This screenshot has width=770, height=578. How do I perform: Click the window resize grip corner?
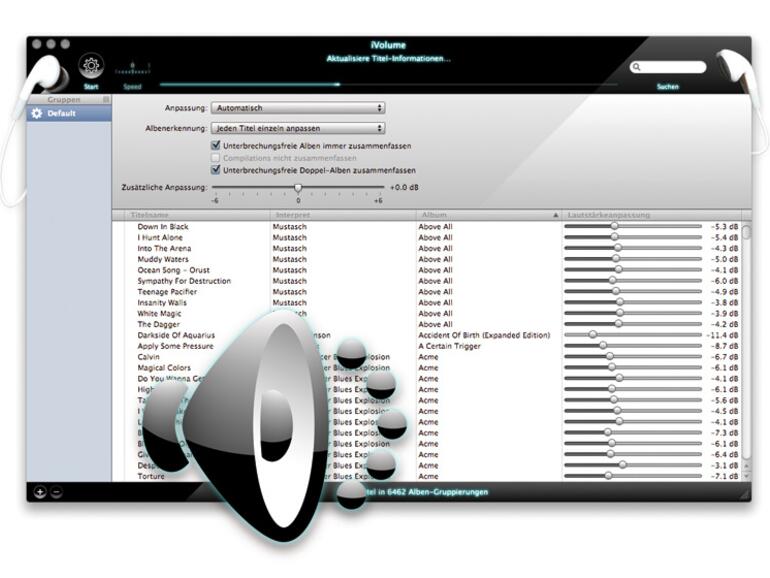pyautogui.click(x=745, y=494)
